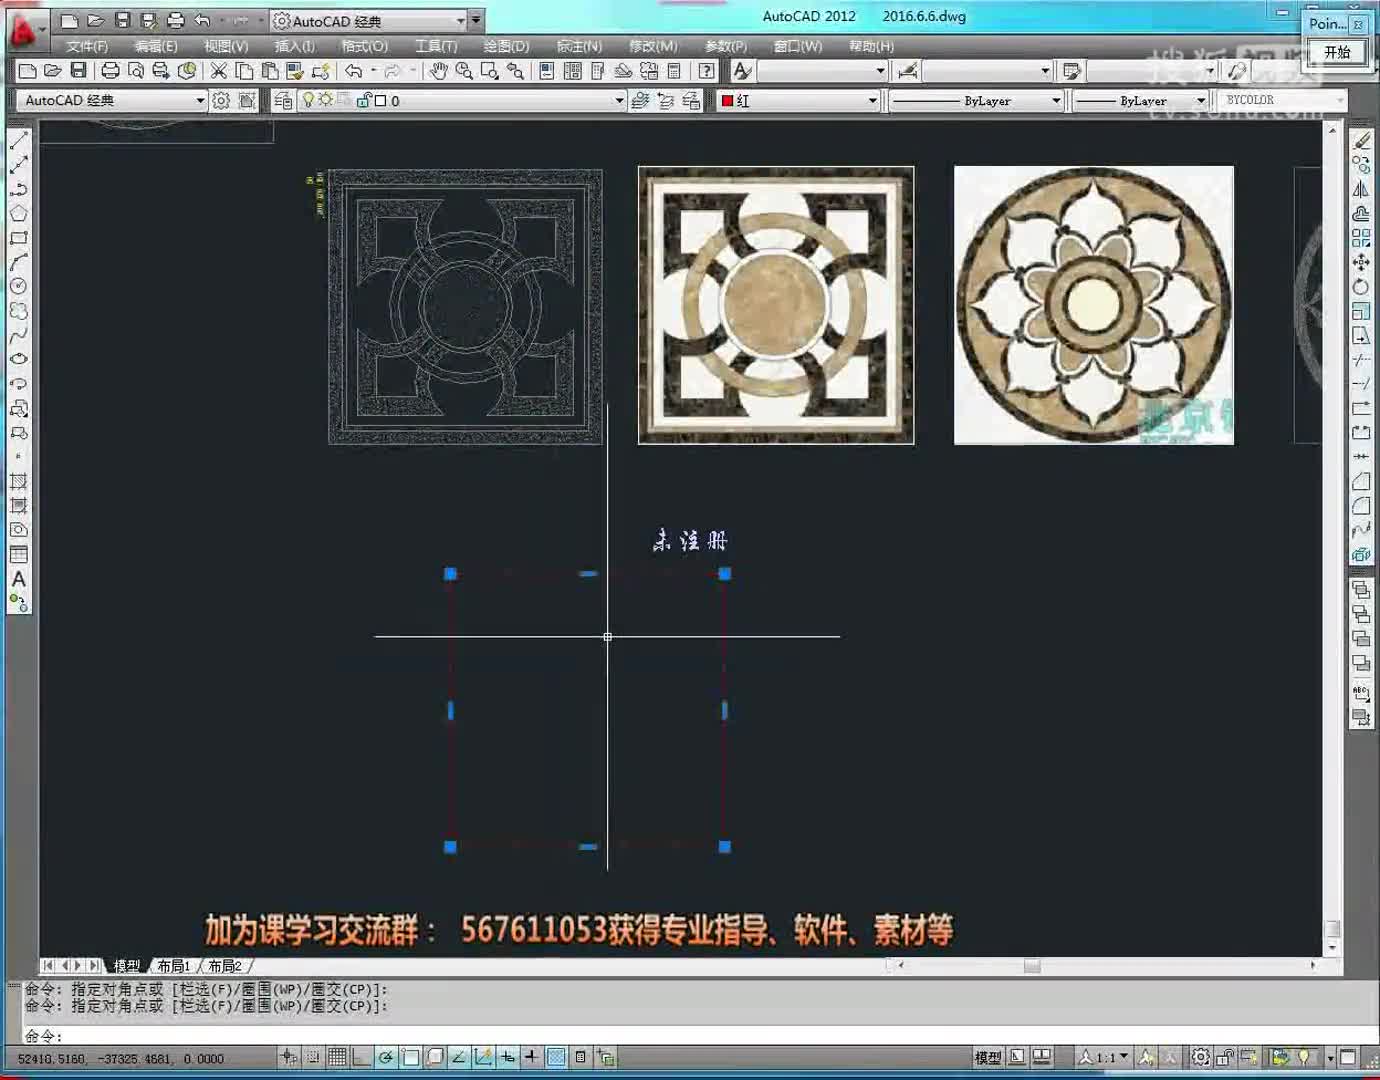Select the Polygon draw tool

(x=18, y=213)
